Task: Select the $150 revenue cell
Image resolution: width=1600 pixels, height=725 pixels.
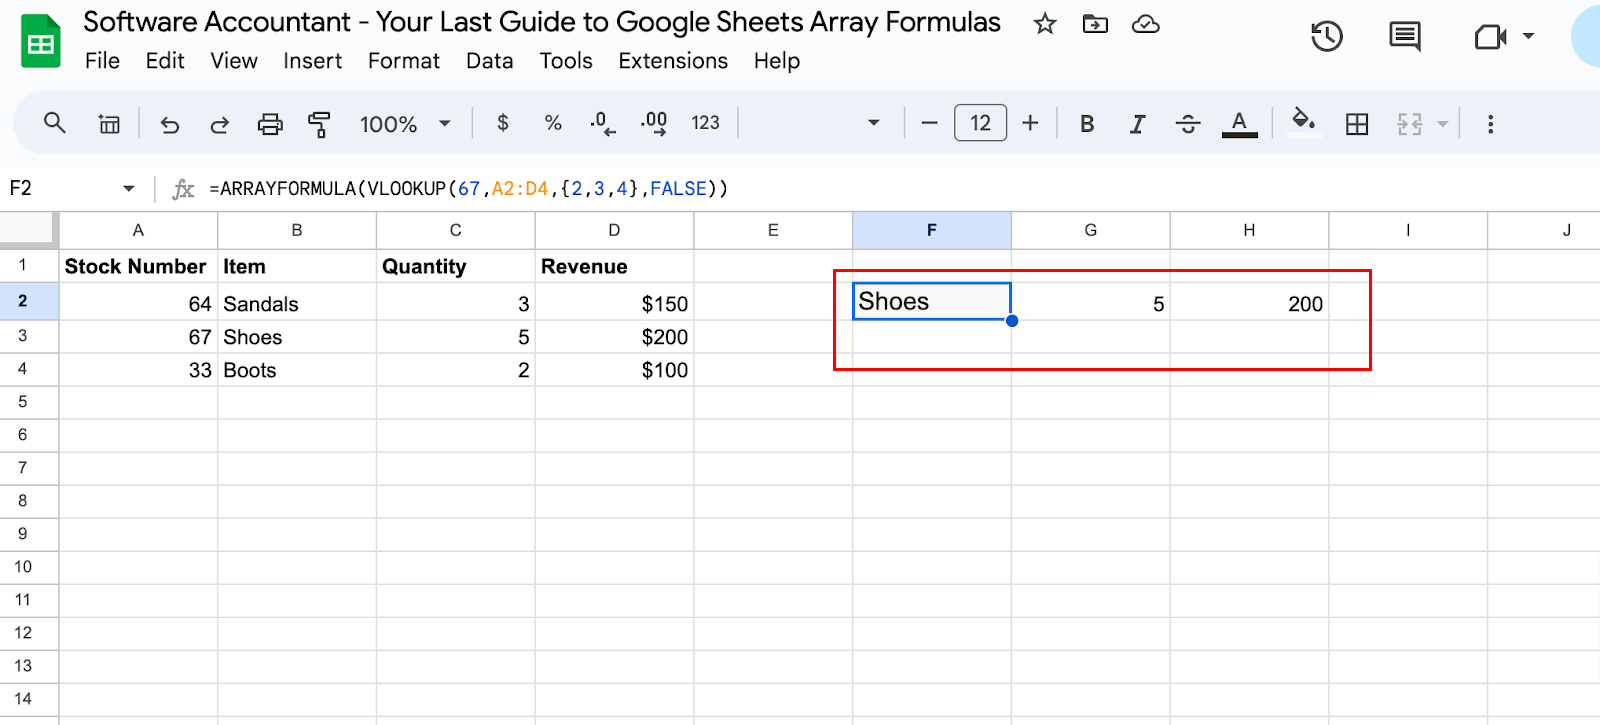Action: tap(614, 303)
